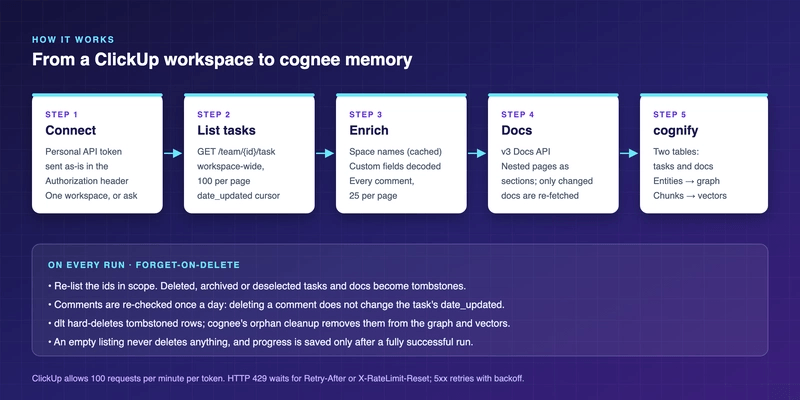Click the text 'sections; only changed'
800x400 pixels.
click(547, 181)
